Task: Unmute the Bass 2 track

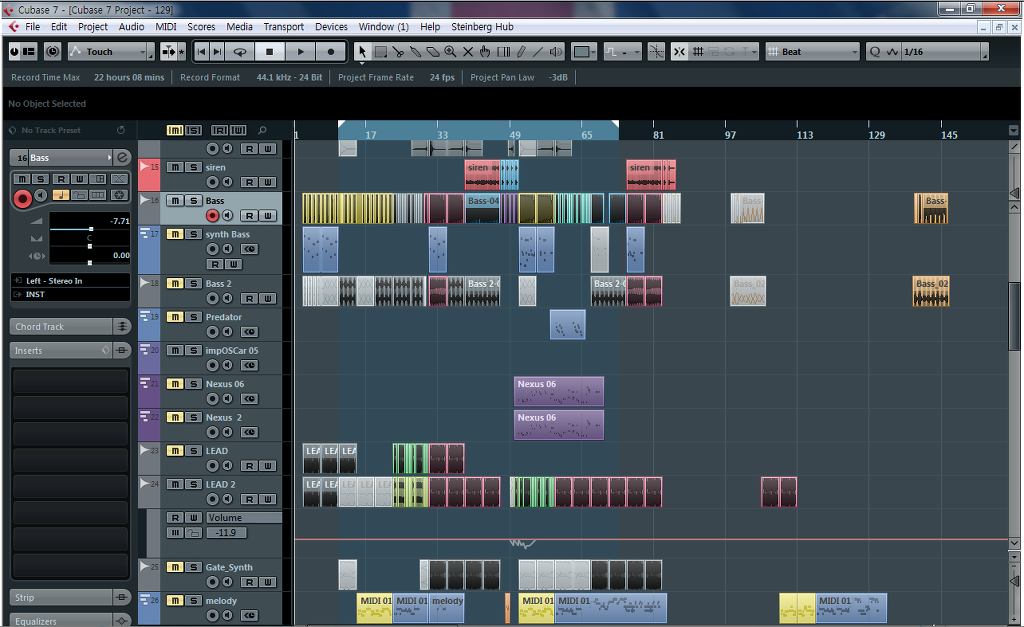Action: pos(175,283)
